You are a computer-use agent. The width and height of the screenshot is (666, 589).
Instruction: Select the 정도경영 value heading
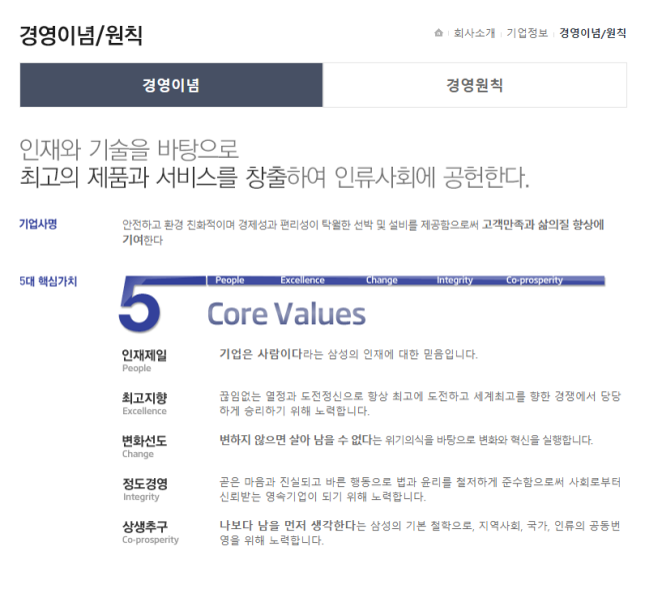pos(144,483)
